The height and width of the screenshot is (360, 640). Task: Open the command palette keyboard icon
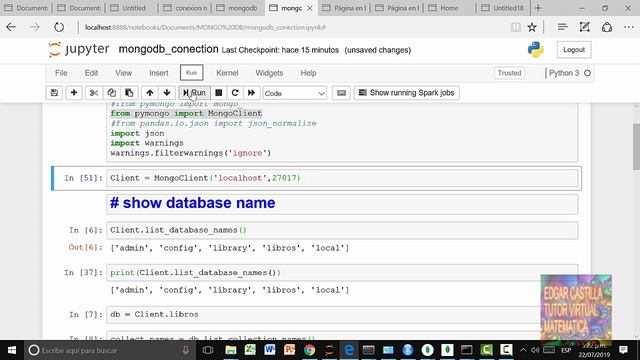coord(342,93)
